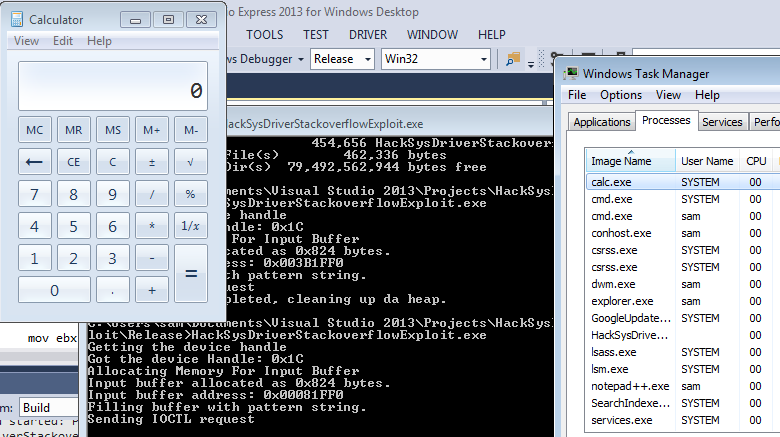Image resolution: width=780 pixels, height=437 pixels.
Task: Switch to Task Manager Services tab
Action: point(722,122)
